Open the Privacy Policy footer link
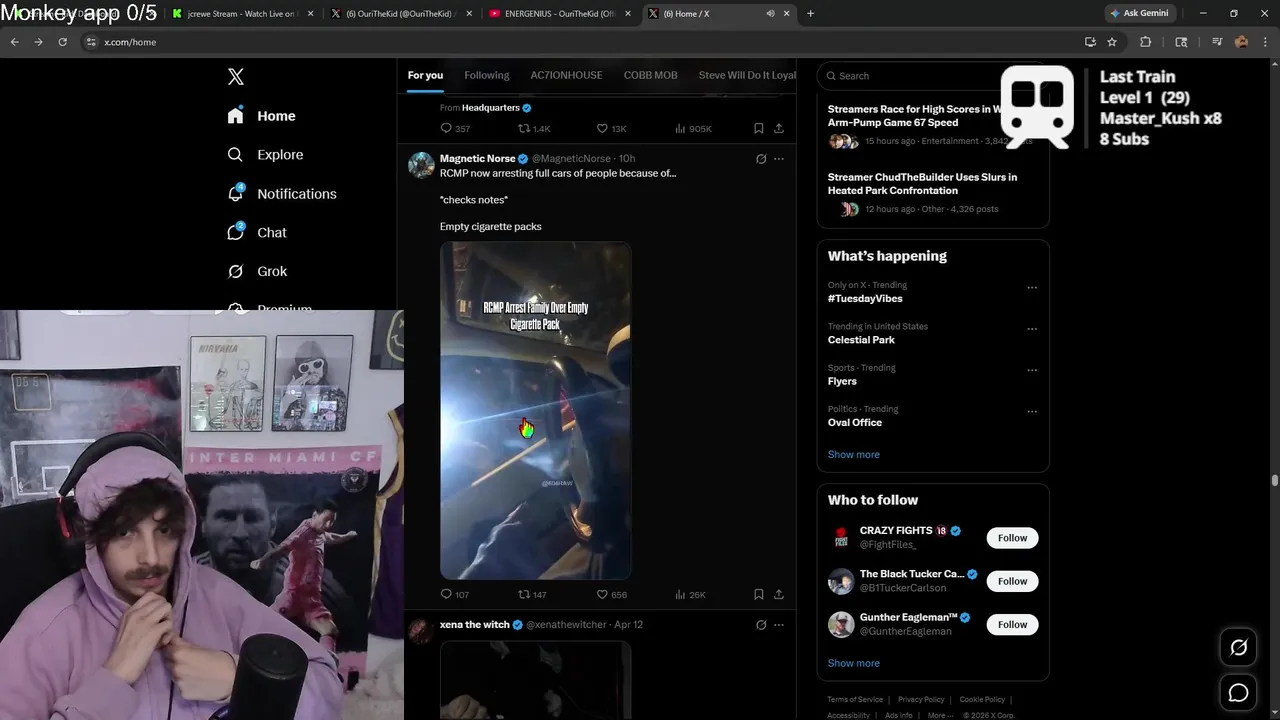Image resolution: width=1280 pixels, height=720 pixels. point(921,700)
